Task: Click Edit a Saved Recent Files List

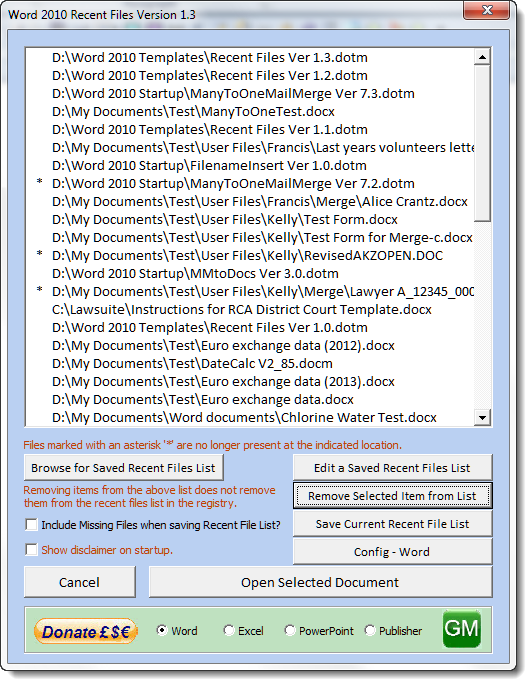Action: coord(392,468)
